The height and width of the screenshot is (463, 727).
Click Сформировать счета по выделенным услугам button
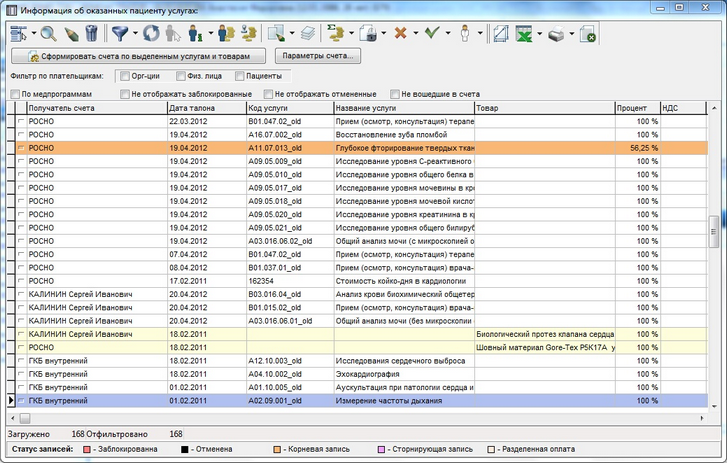pos(138,56)
